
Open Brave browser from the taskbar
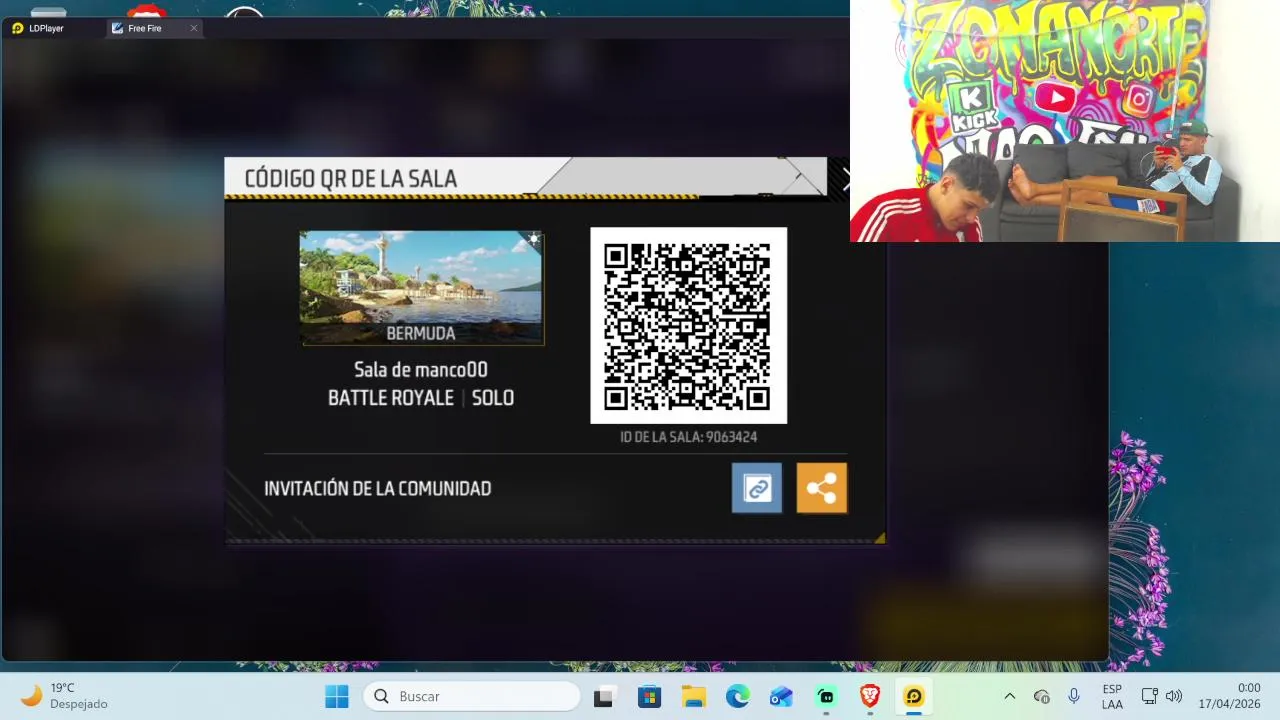(x=870, y=696)
